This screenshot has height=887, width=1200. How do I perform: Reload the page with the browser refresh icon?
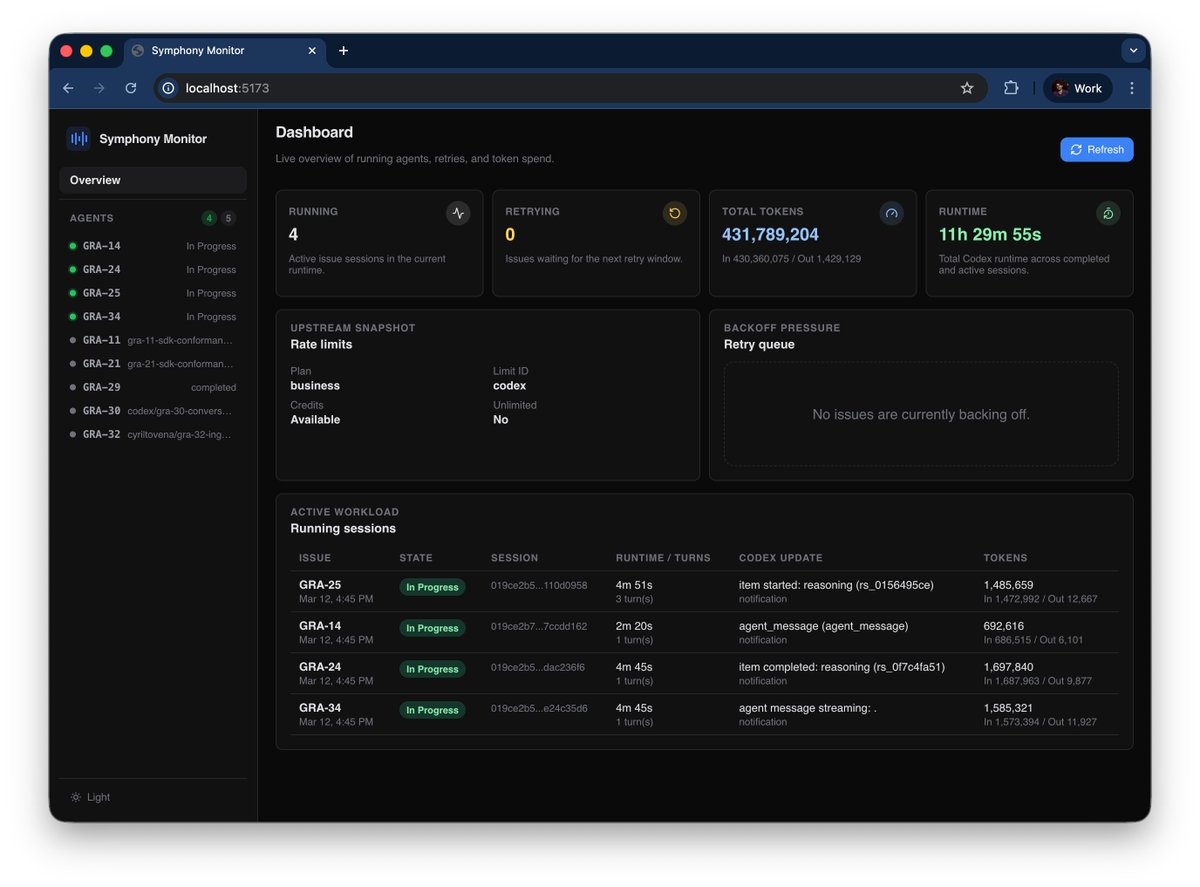[130, 88]
